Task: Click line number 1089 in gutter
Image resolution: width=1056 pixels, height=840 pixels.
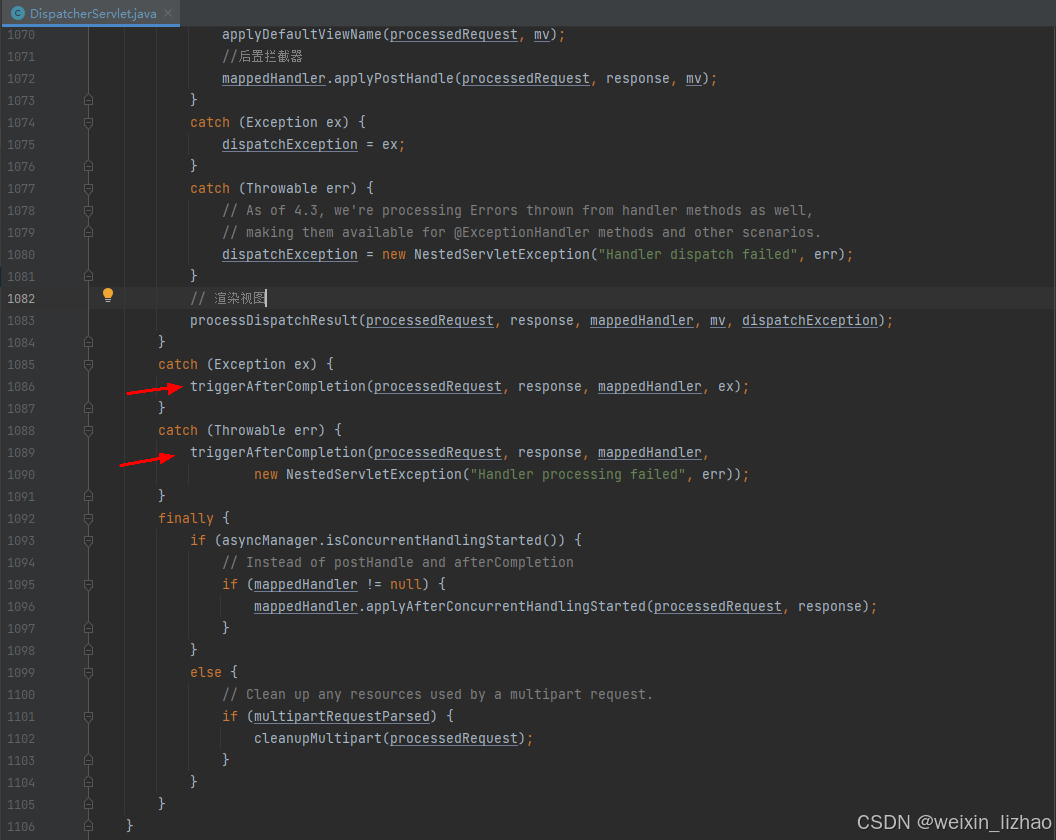Action: point(21,453)
